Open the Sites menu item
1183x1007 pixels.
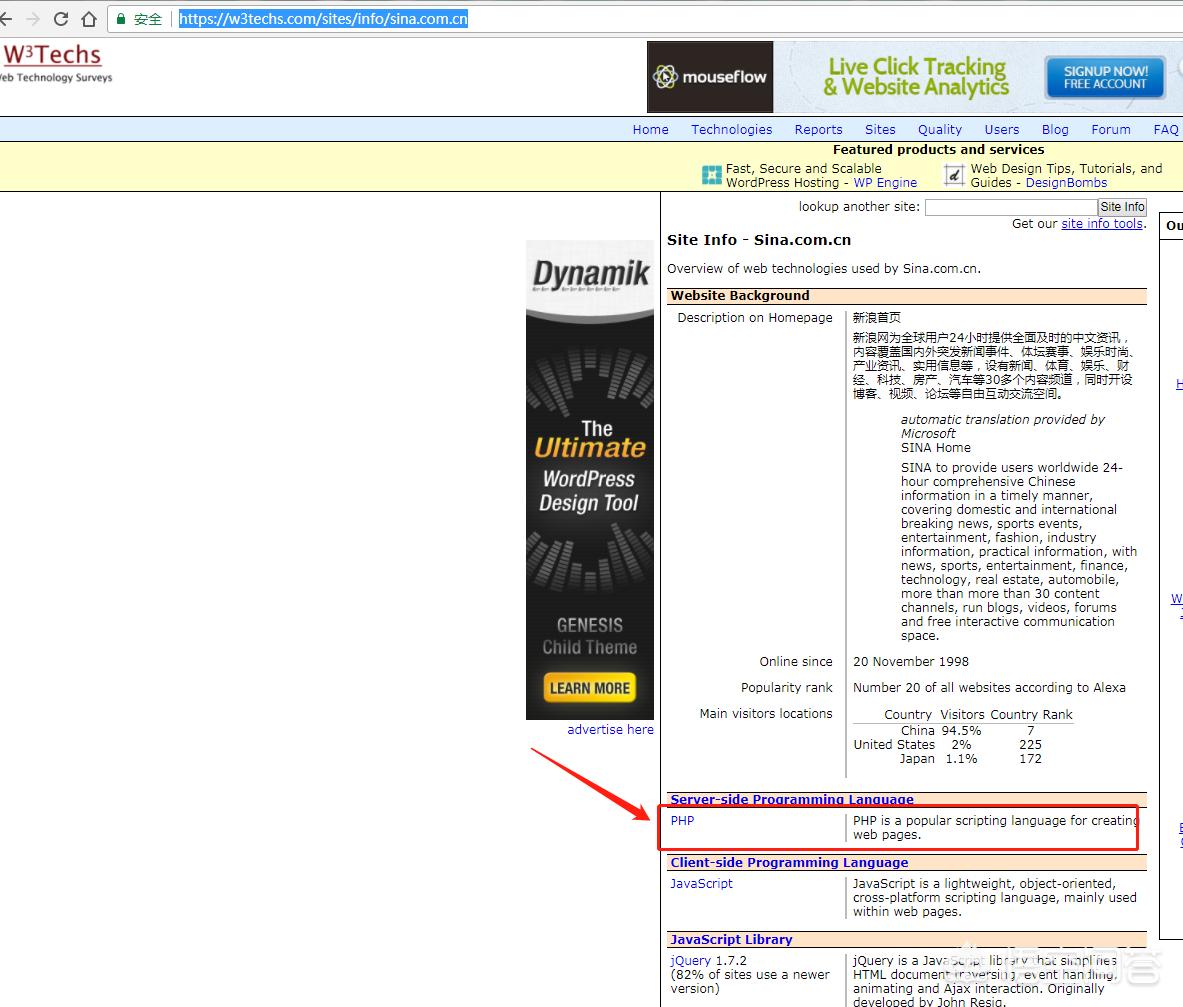(x=880, y=130)
